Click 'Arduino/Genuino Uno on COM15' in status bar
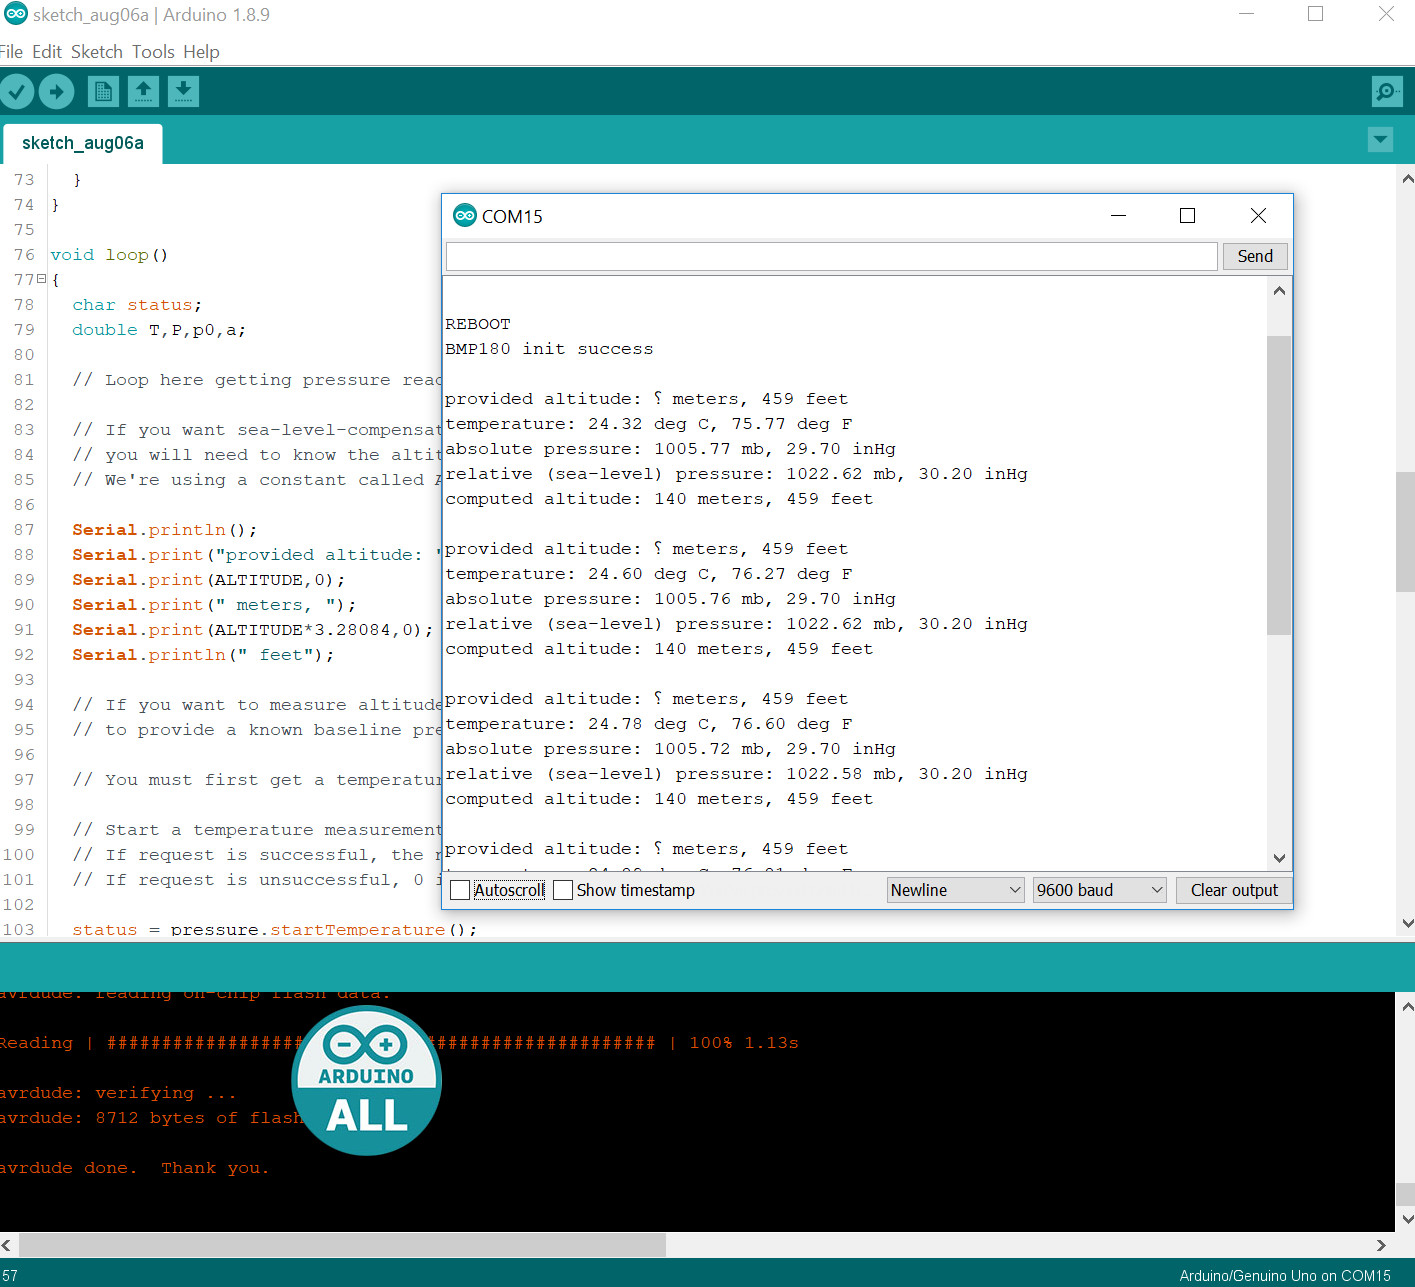Screen dimensions: 1415x1287 tap(1285, 1275)
